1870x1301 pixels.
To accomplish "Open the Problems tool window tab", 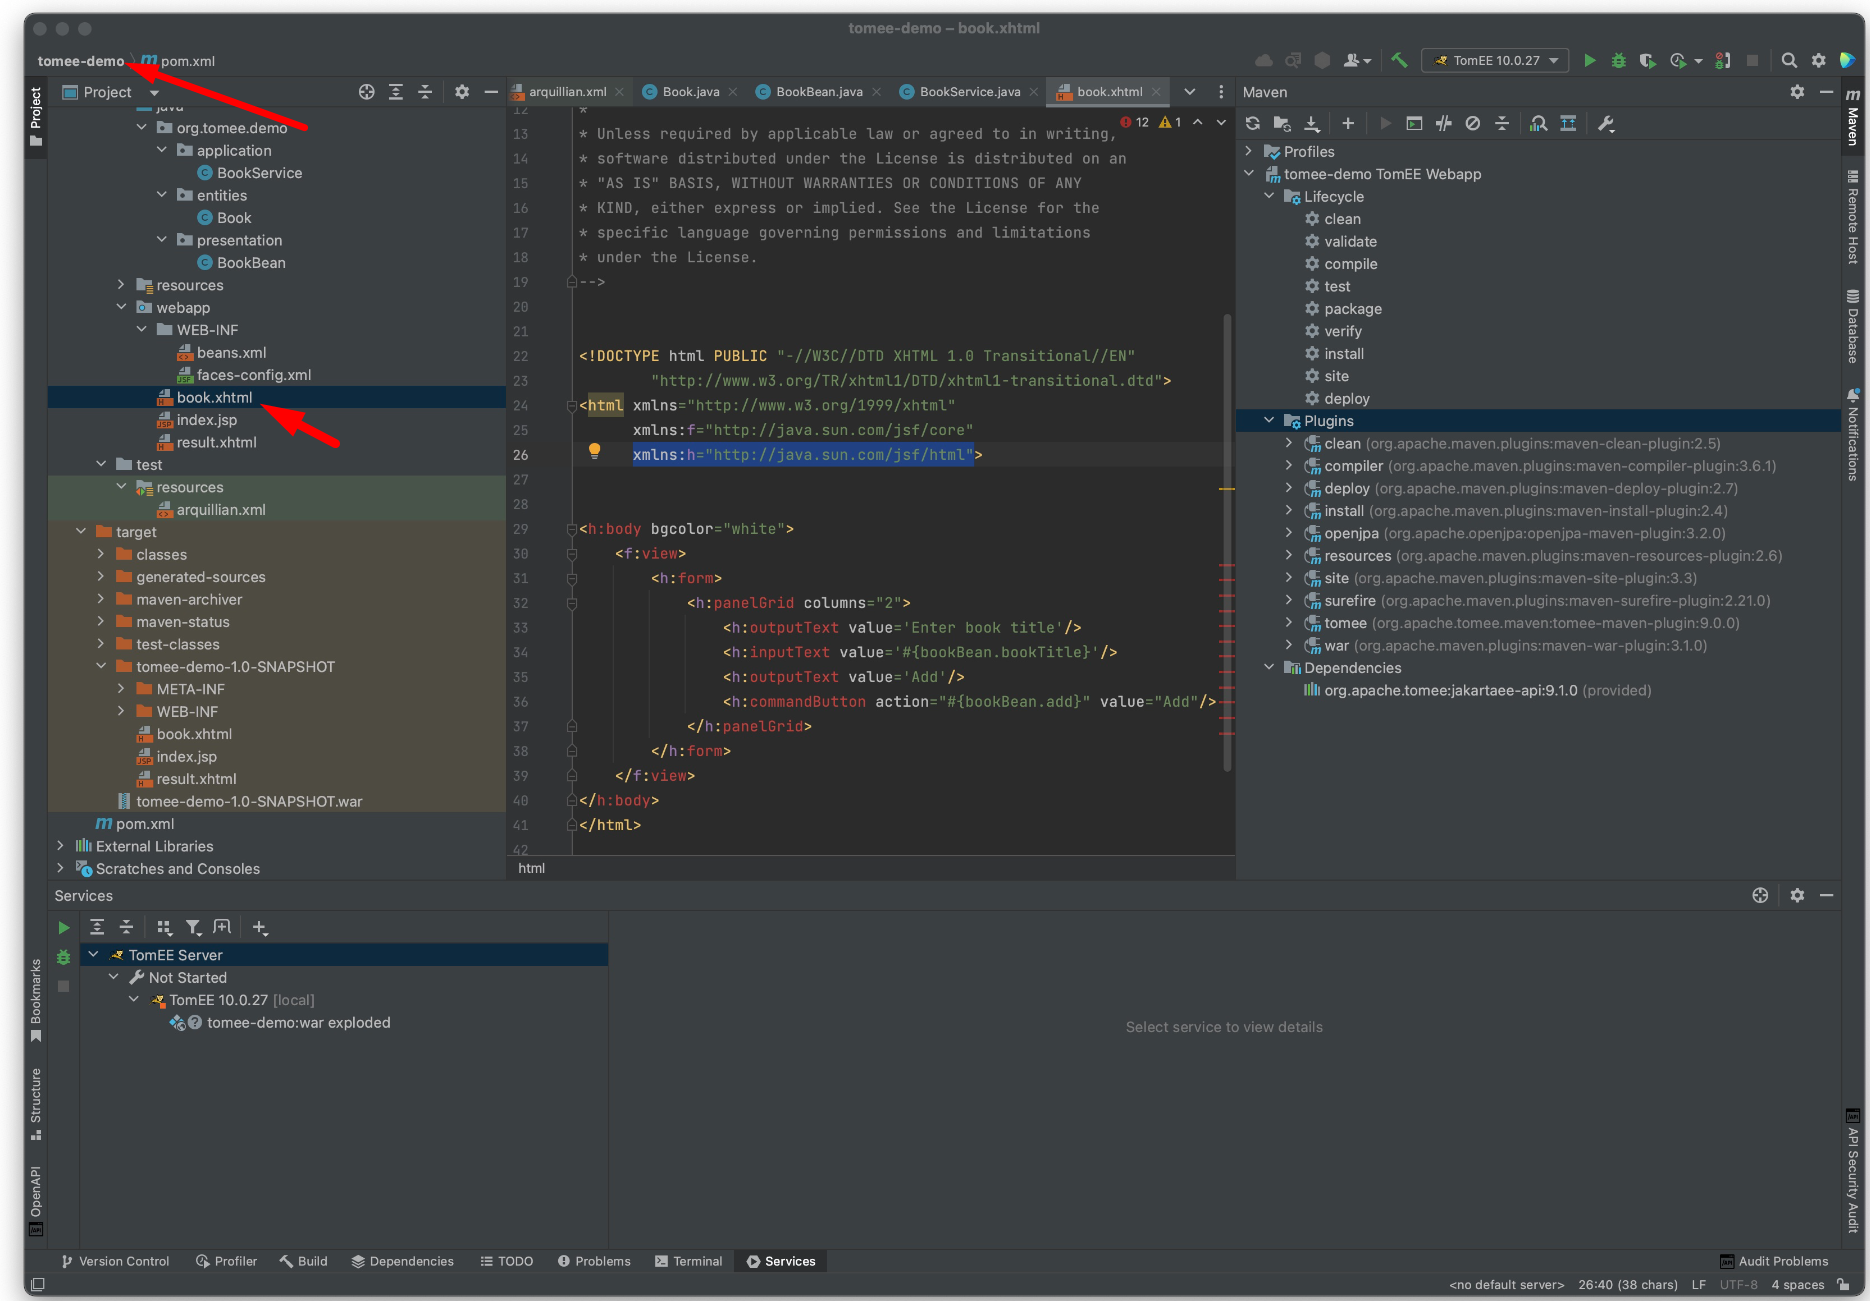I will (x=594, y=1261).
